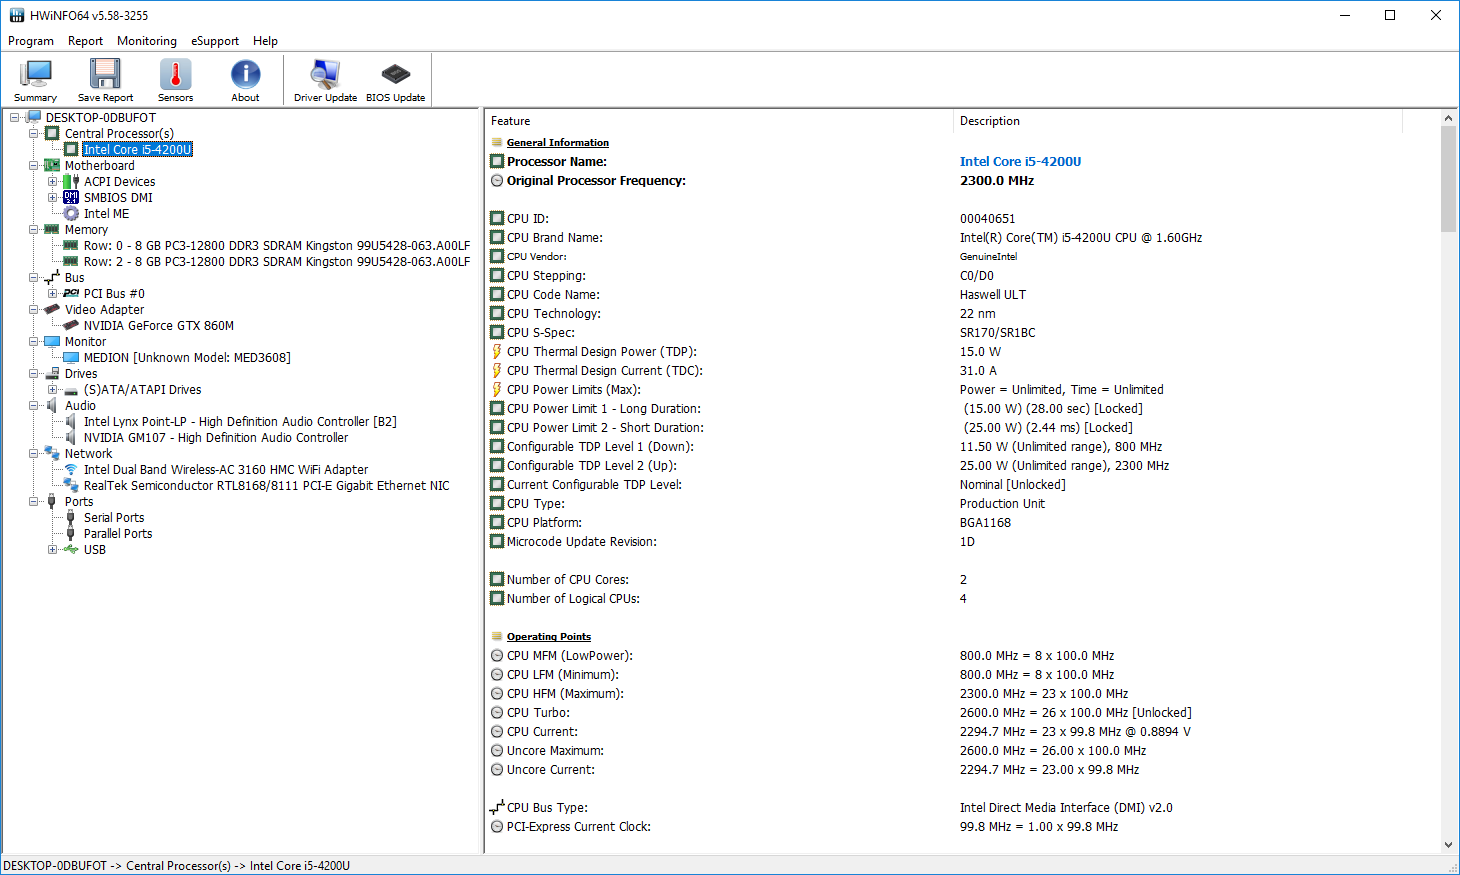Open the Help menu
Screen dimensions: 1460x875
pyautogui.click(x=265, y=41)
